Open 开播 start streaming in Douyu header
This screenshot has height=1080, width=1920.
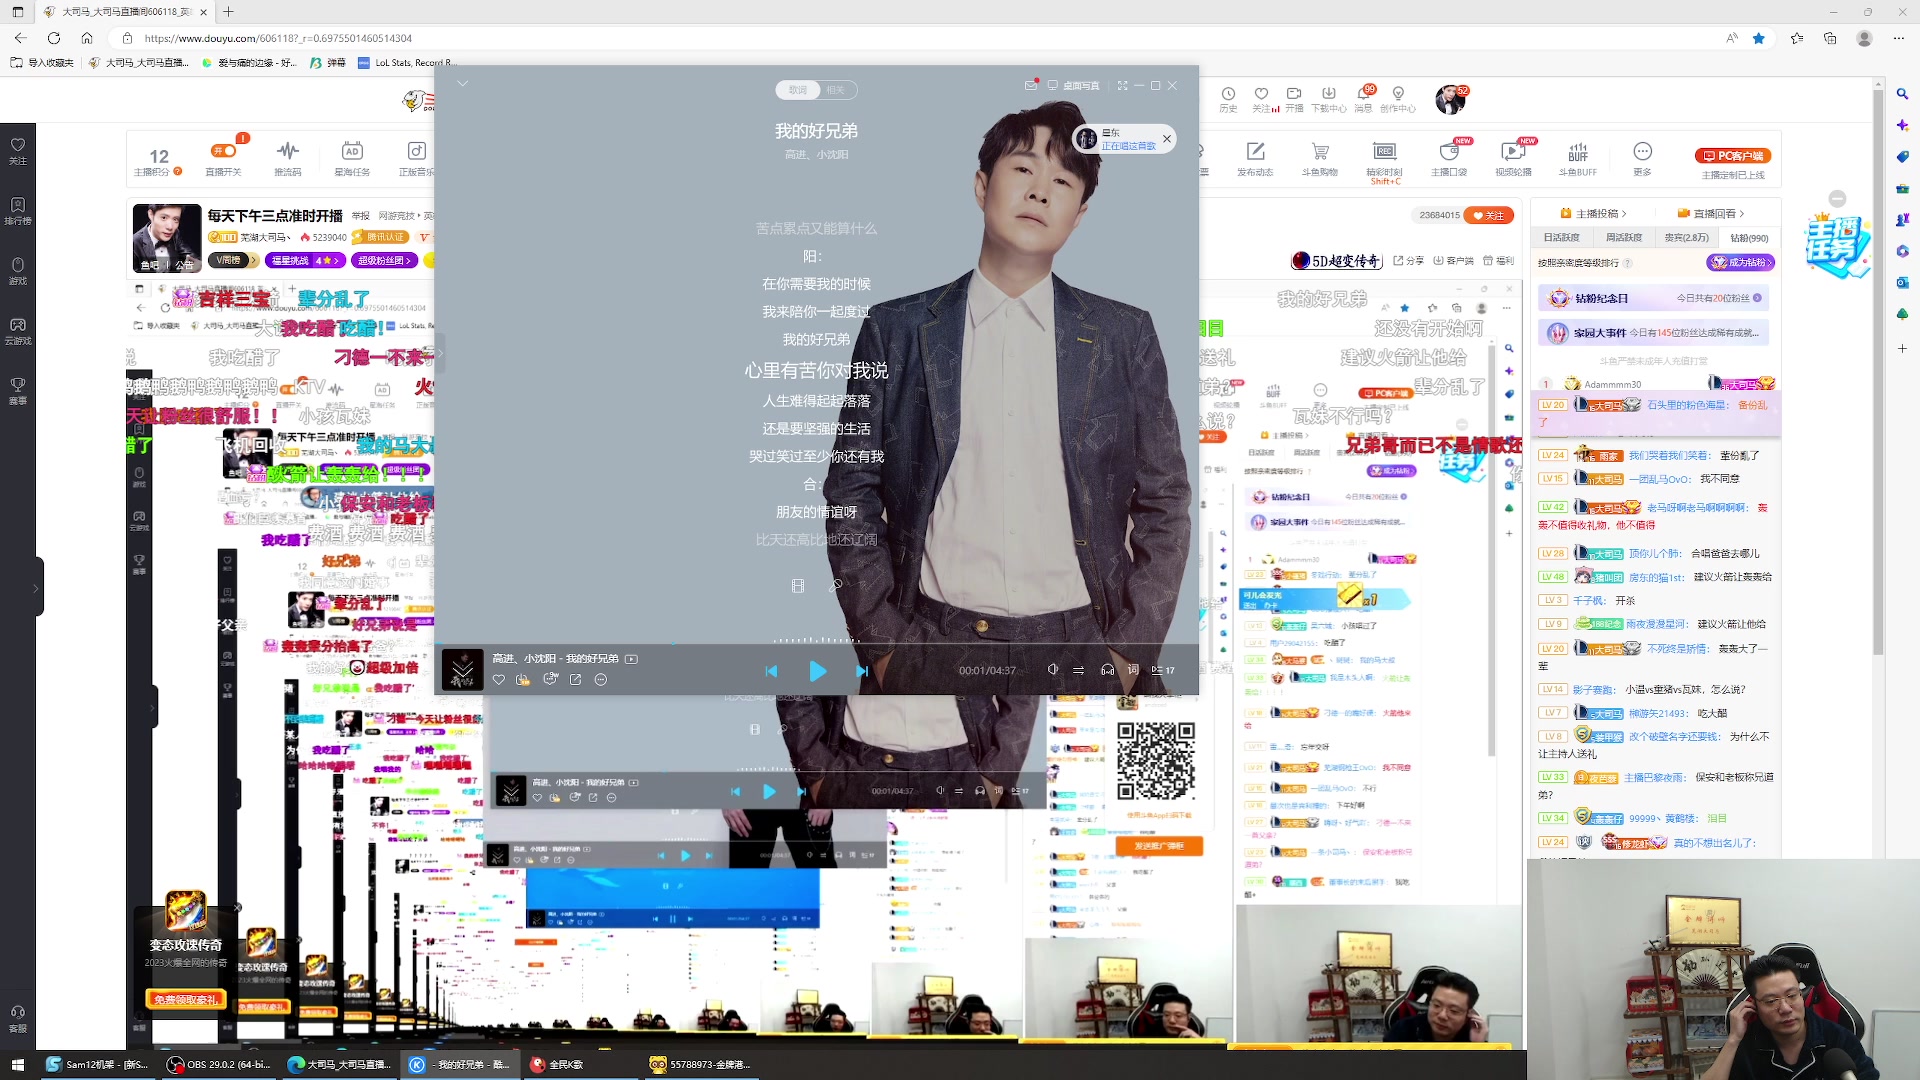tap(1294, 99)
